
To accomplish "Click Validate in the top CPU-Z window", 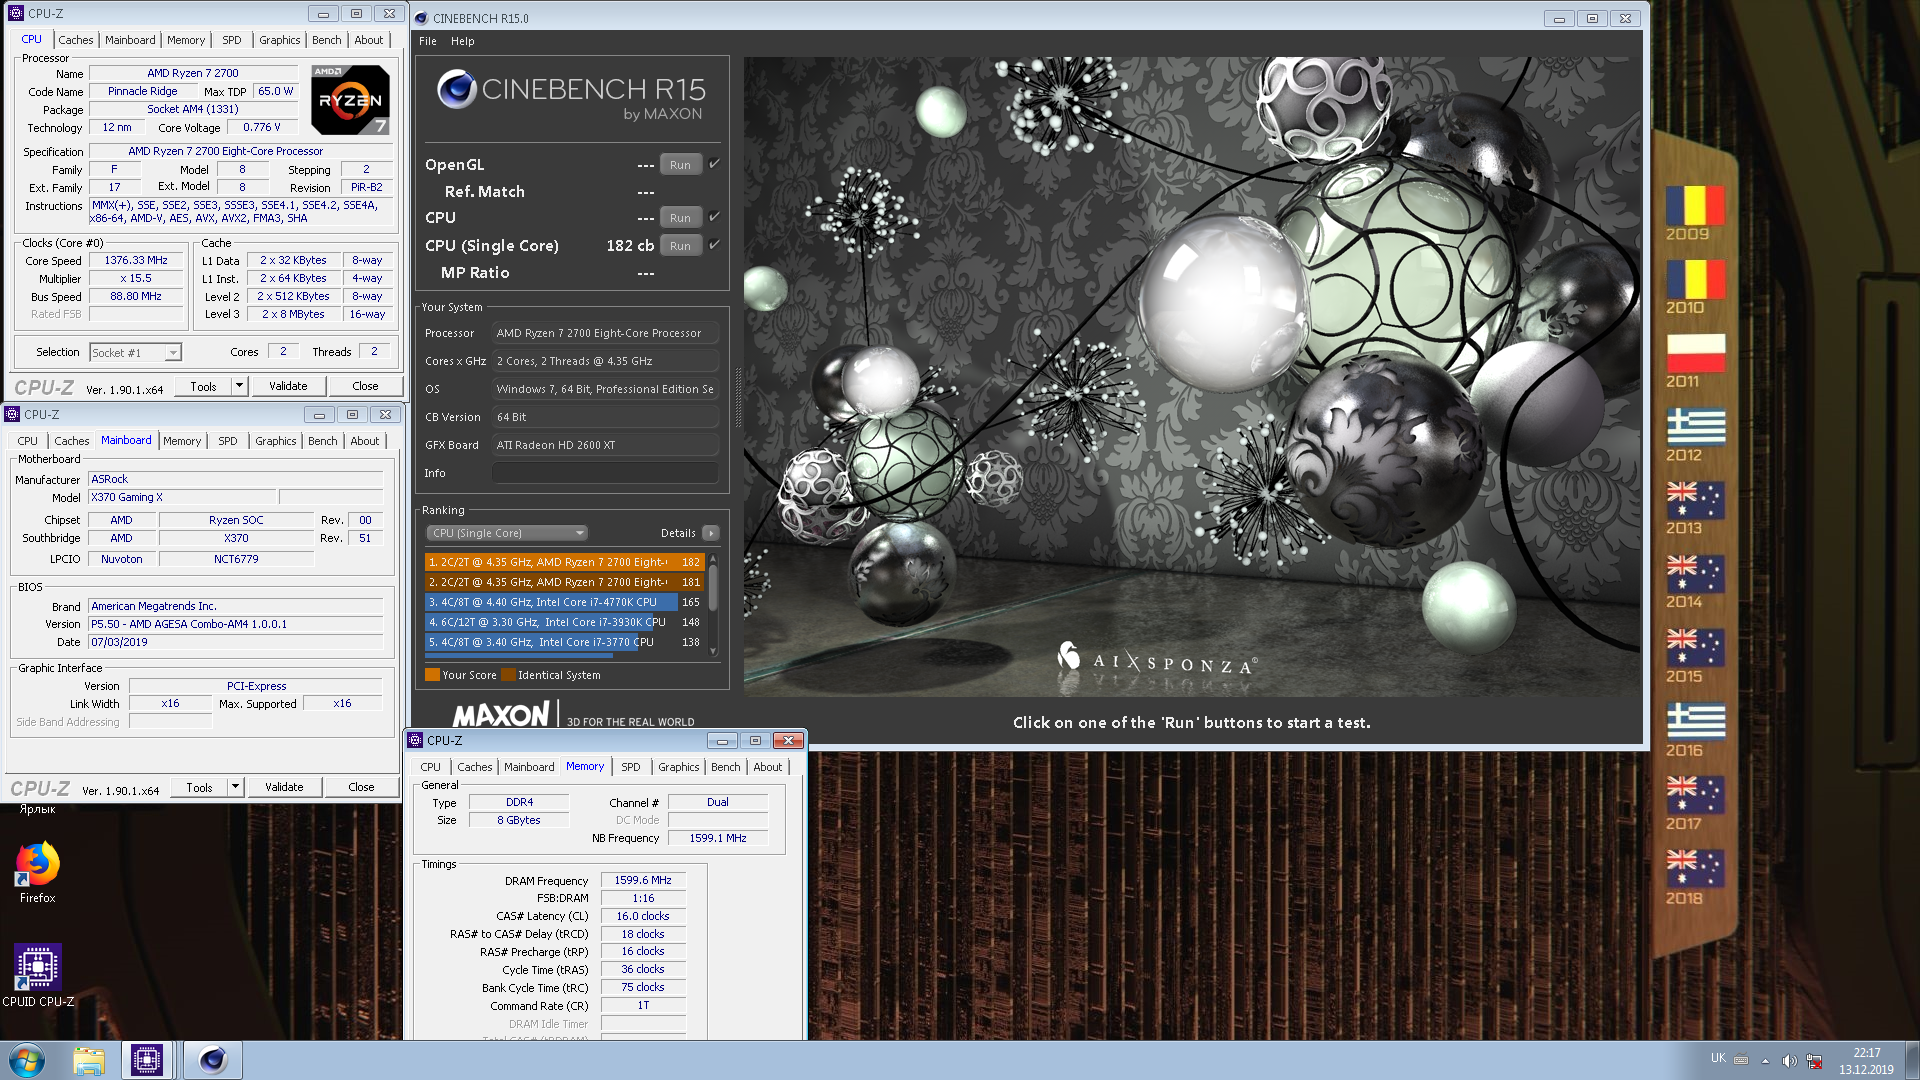I will 288,386.
